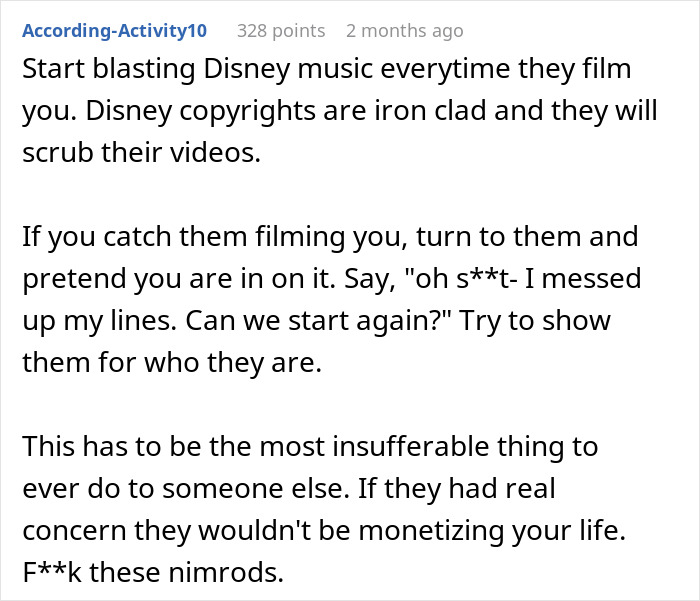Click the word "copyrights" in first paragraph
Screen dimensions: 700x601
pos(248,112)
